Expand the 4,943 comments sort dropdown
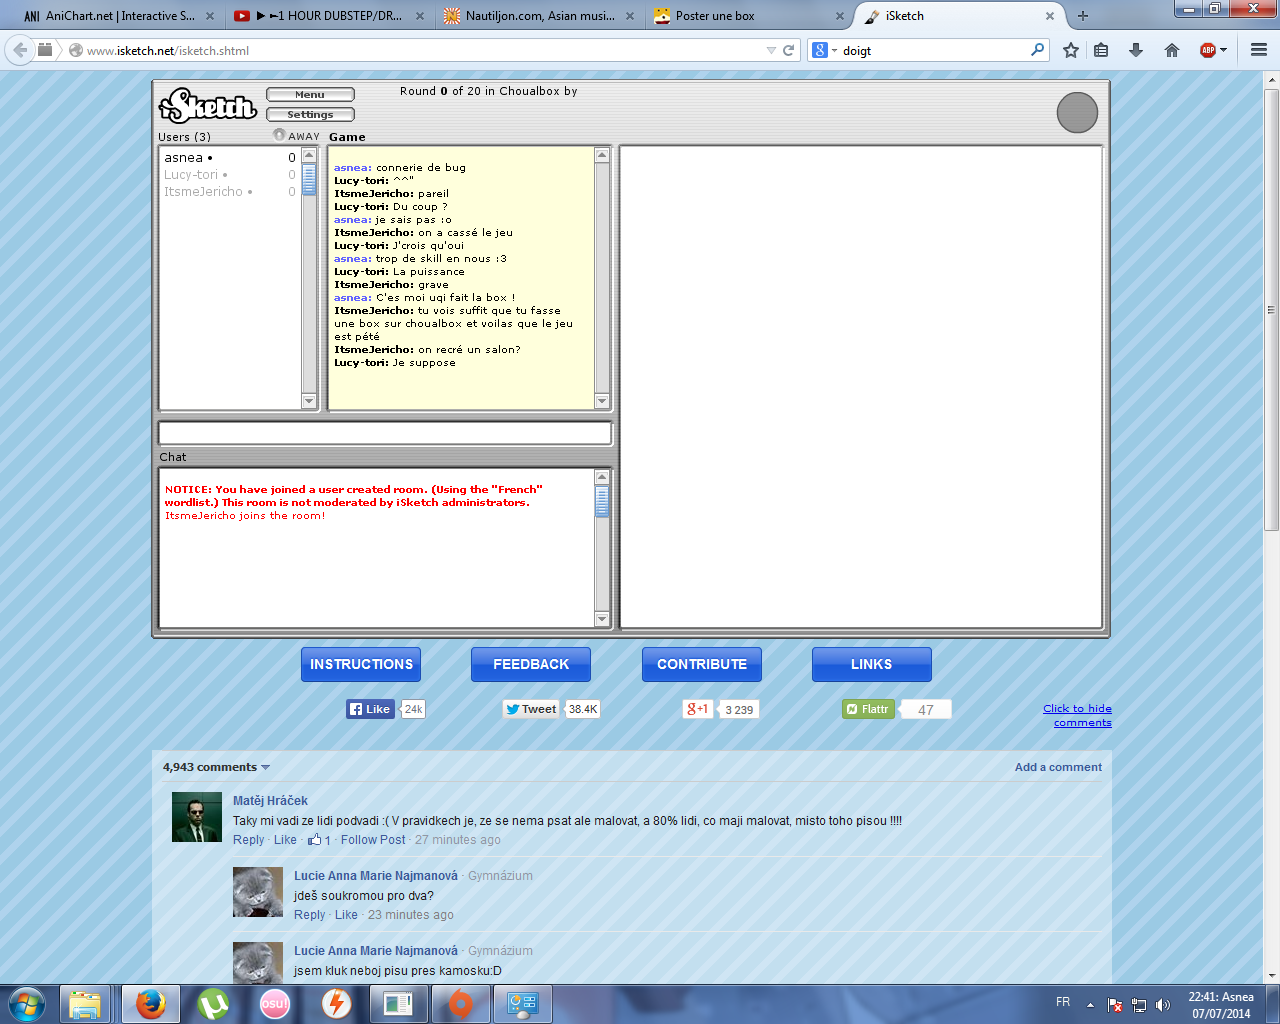 265,768
